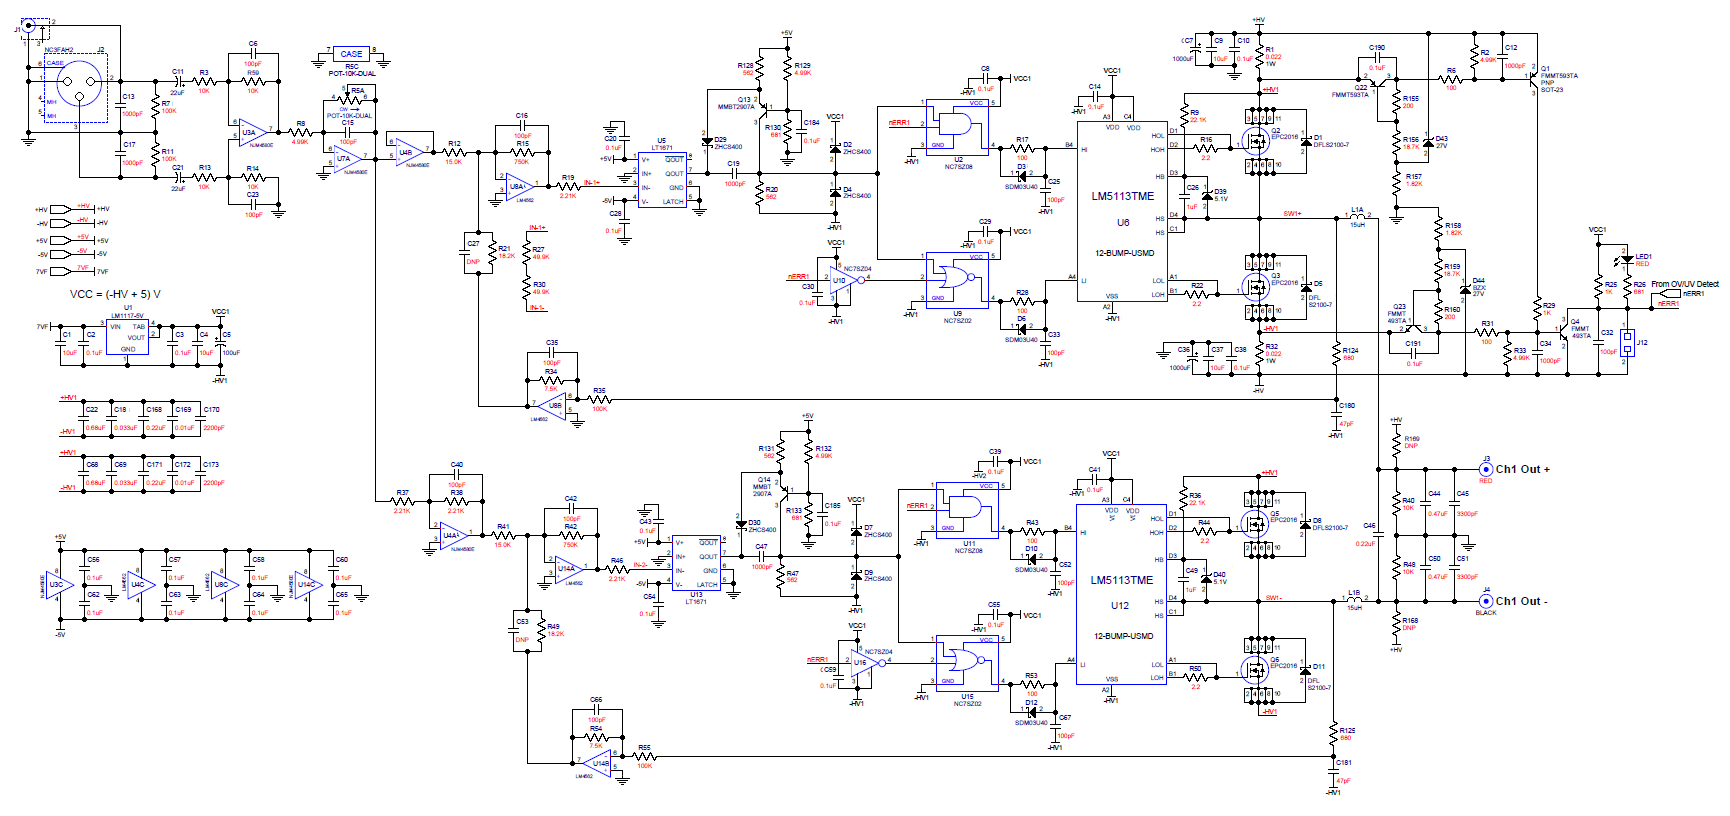This screenshot has width=1730, height=816.
Task: Click the Ch1 Out + terminal J3
Action: coord(1486,469)
